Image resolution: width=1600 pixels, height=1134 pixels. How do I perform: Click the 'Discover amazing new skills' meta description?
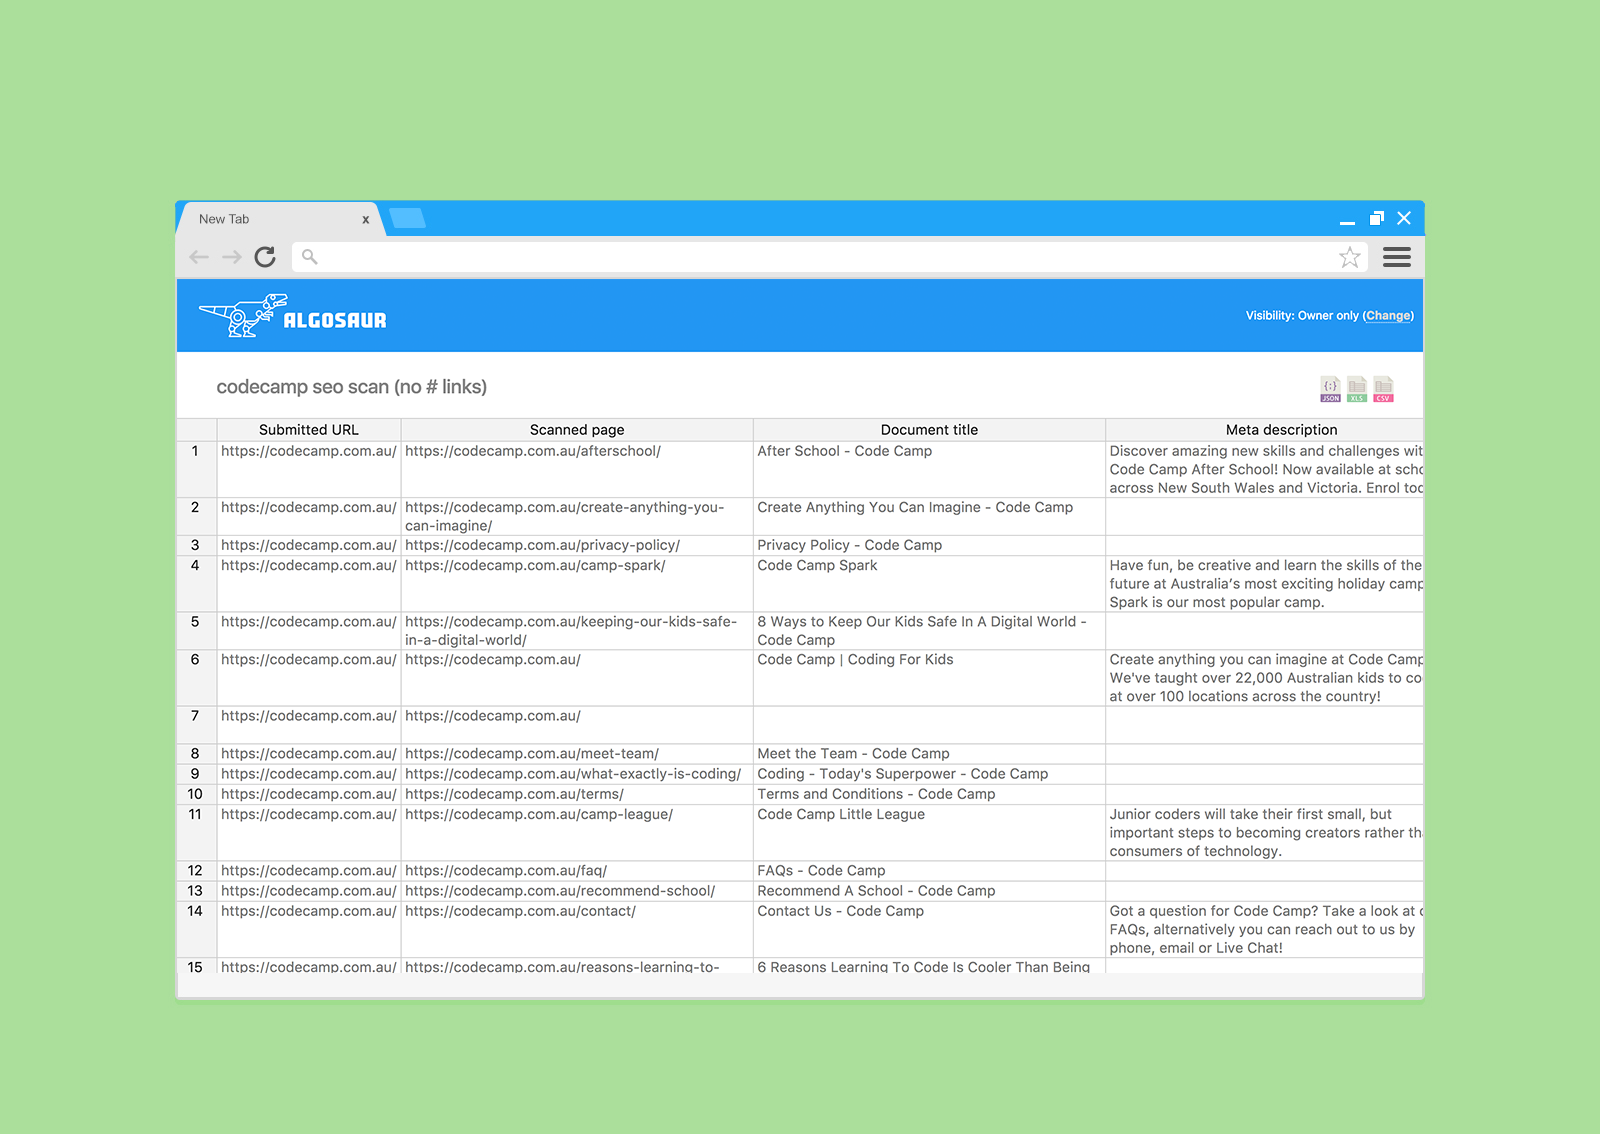pyautogui.click(x=1266, y=469)
